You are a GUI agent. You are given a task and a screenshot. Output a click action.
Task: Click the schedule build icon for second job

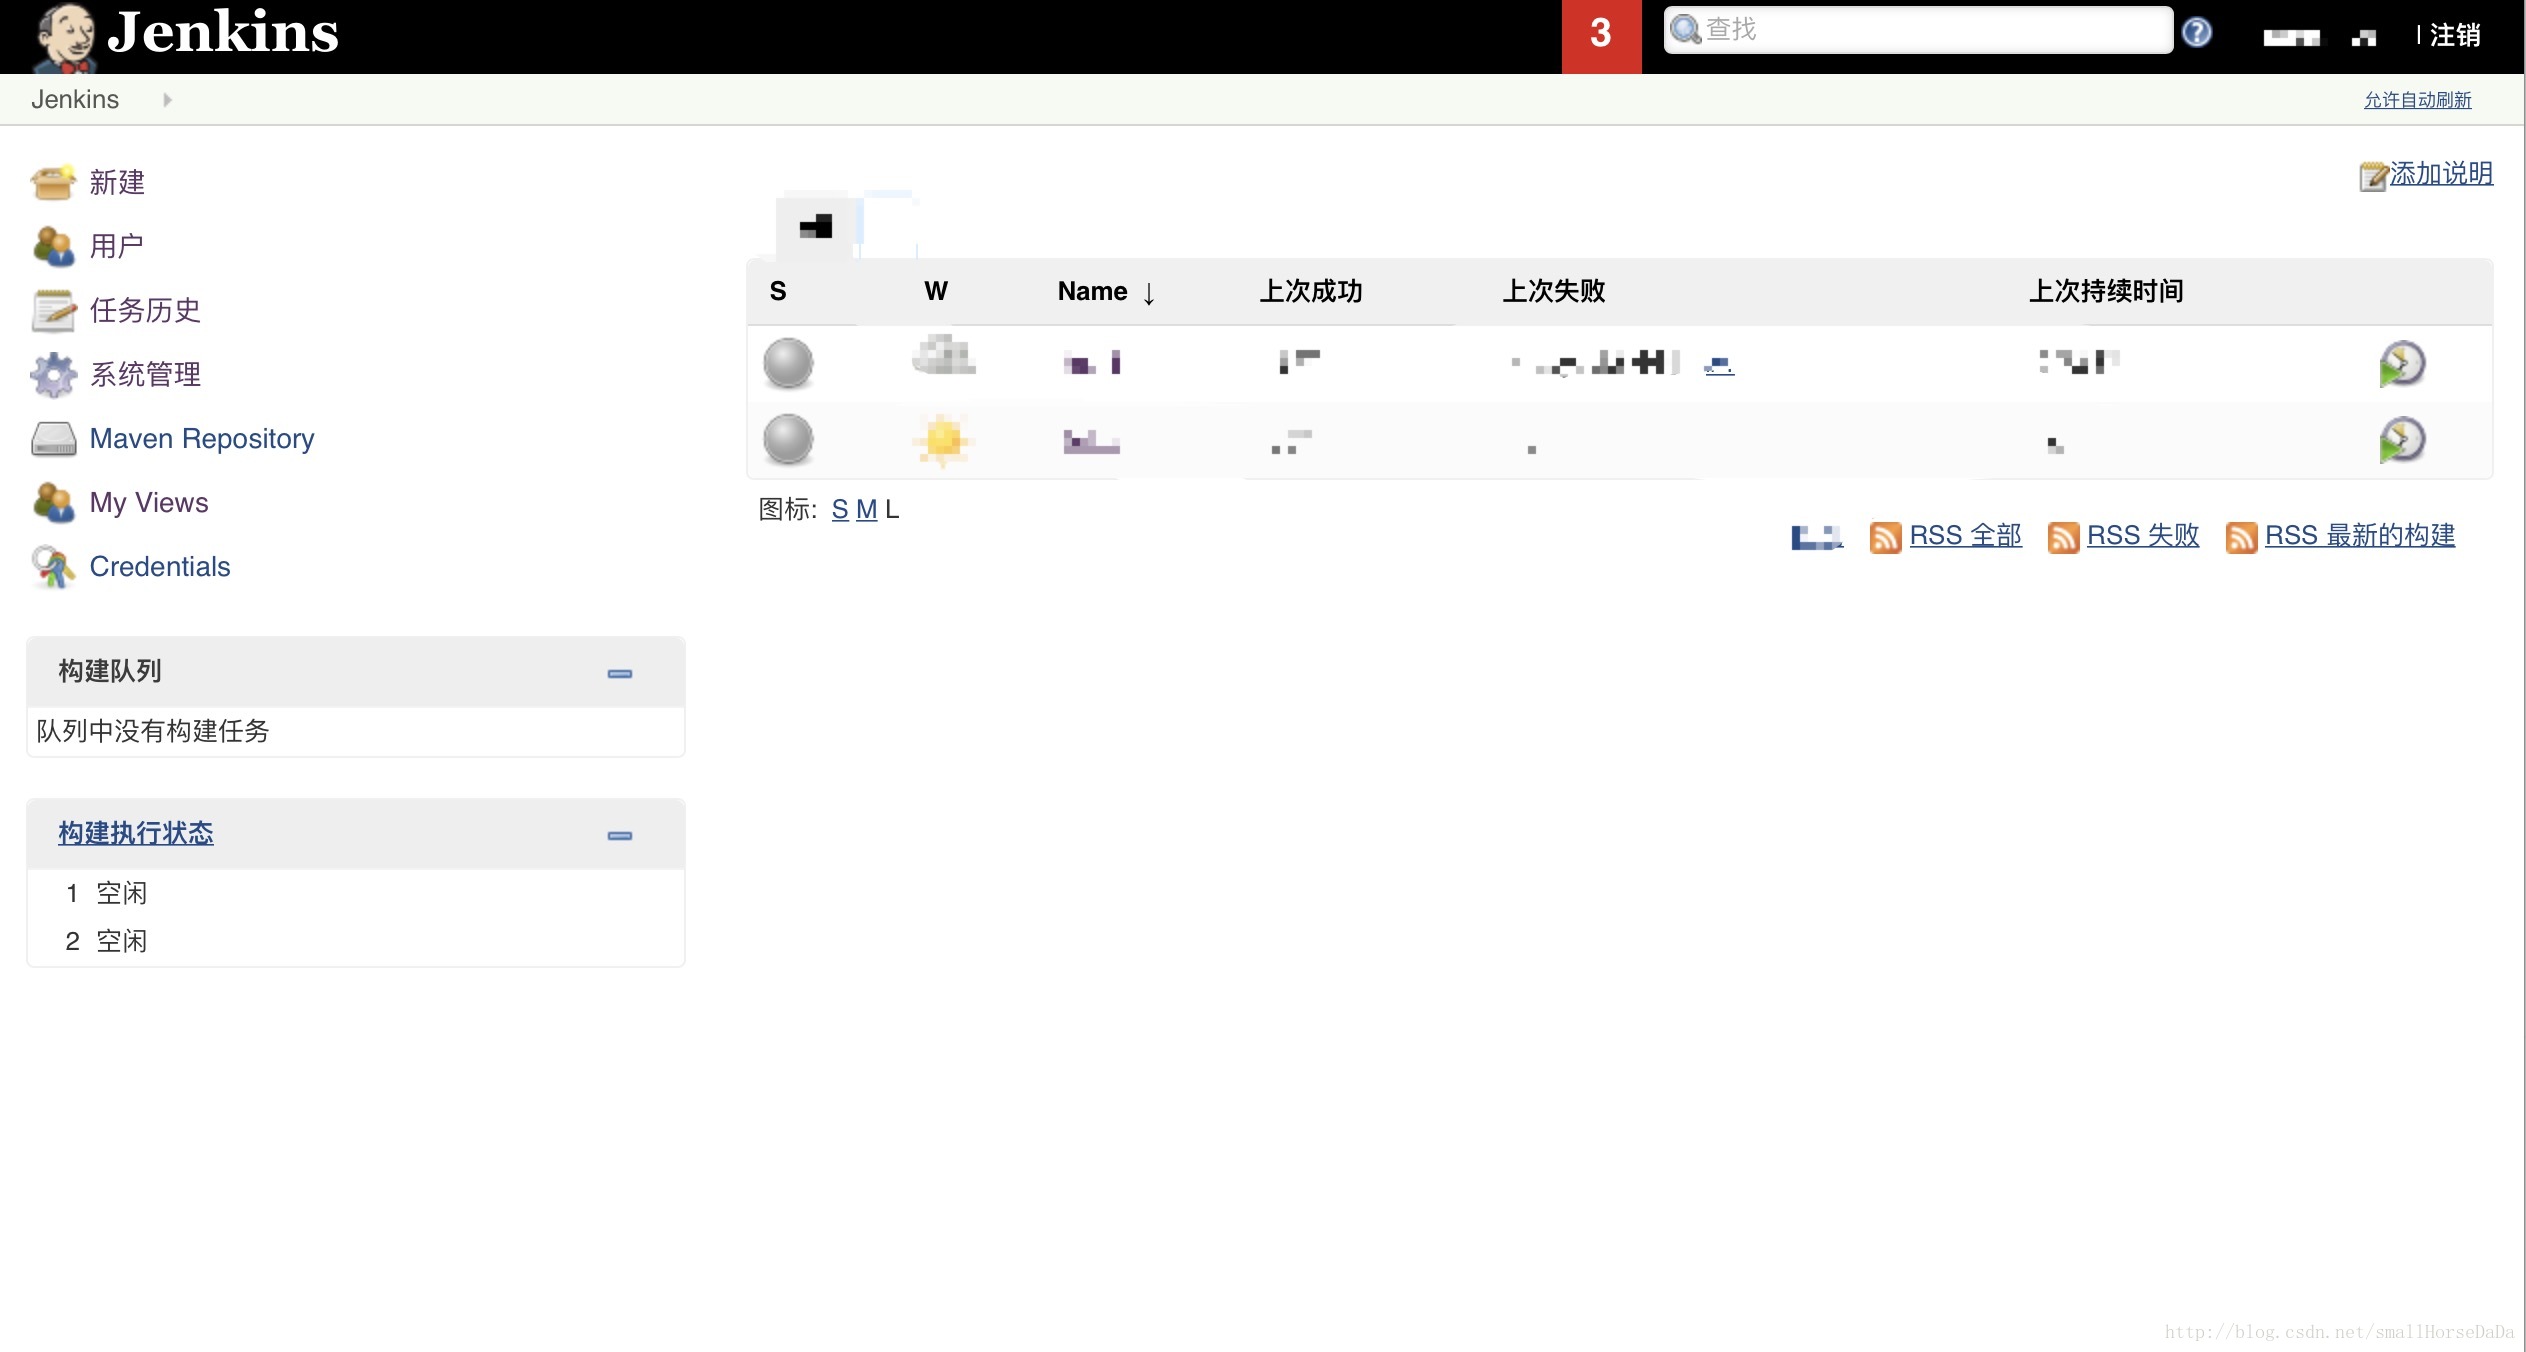click(x=2401, y=440)
